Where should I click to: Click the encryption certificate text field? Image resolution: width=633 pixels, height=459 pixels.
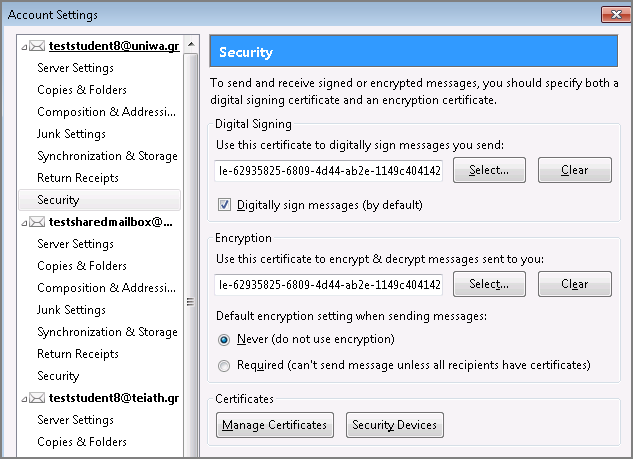click(x=329, y=285)
